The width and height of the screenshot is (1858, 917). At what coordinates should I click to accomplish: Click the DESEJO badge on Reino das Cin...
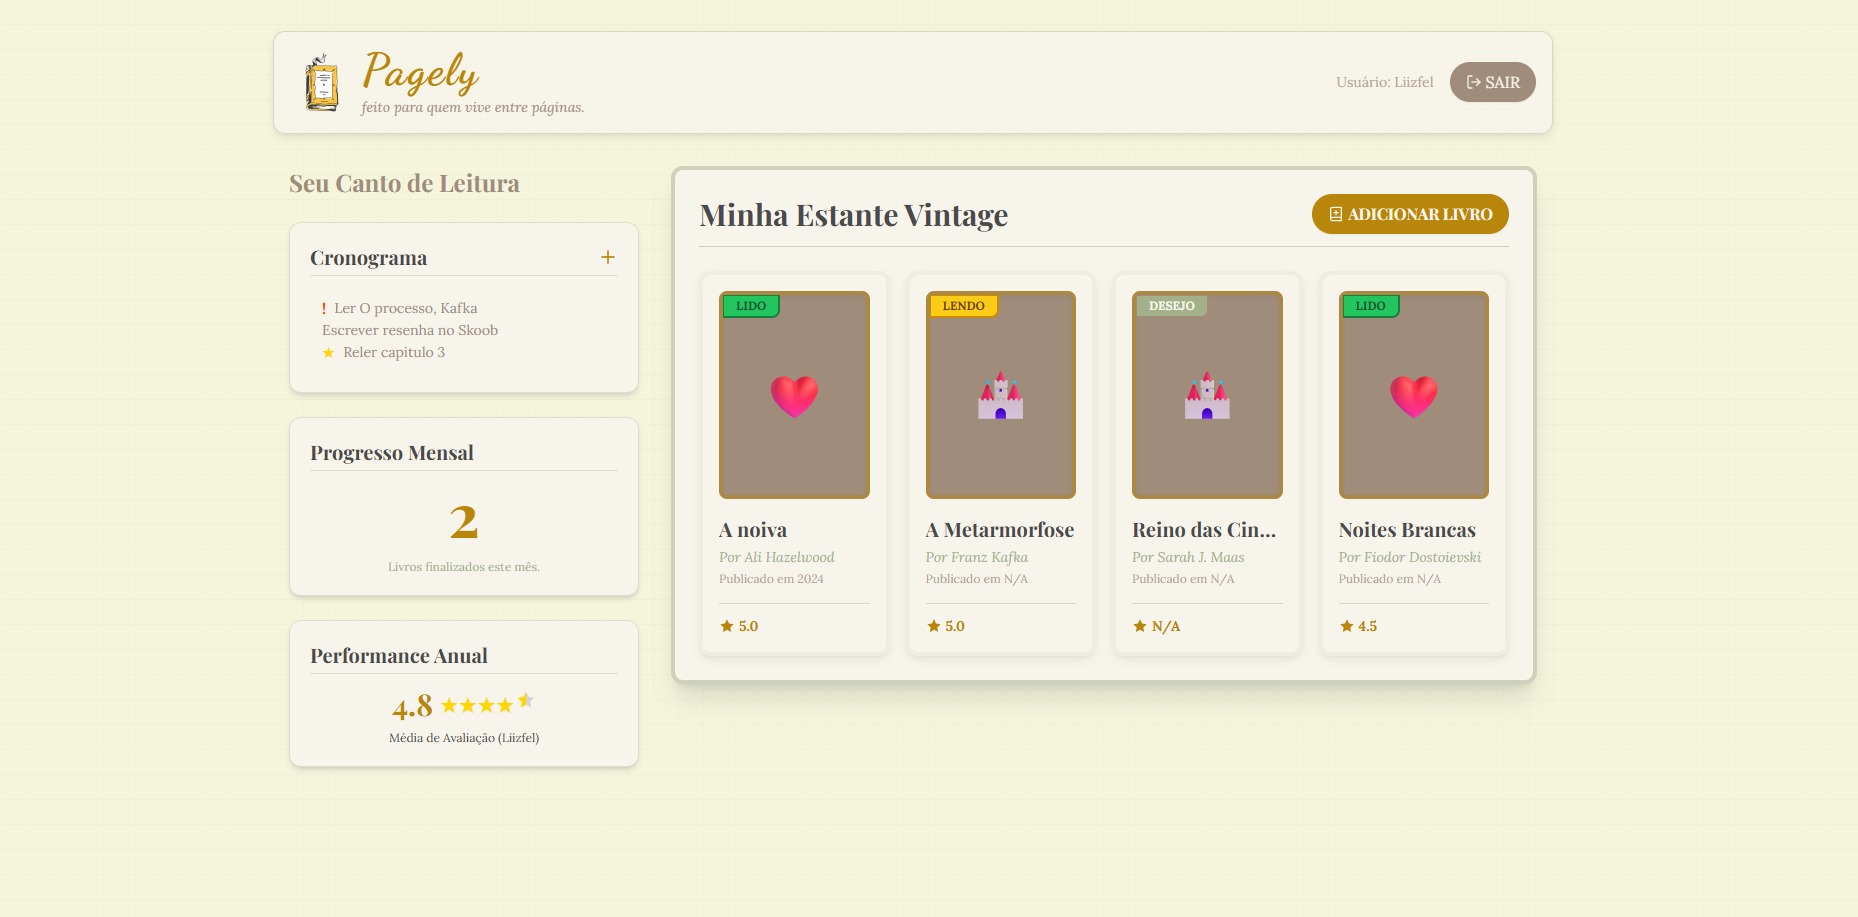click(1171, 306)
